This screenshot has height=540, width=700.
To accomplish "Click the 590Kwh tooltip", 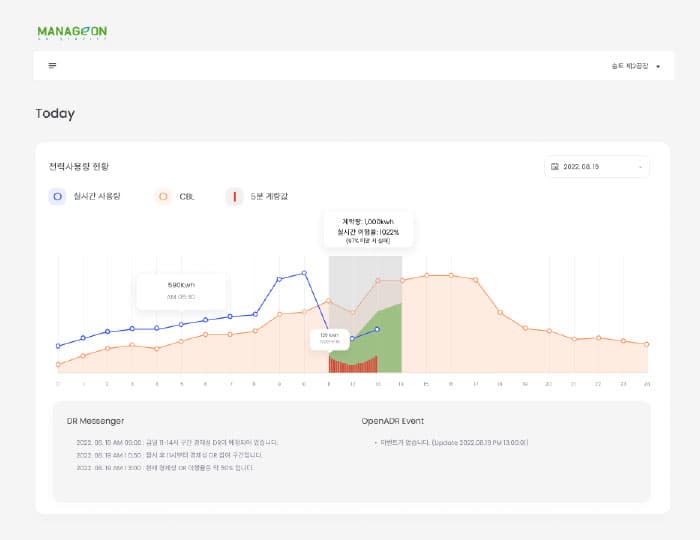I will (181, 291).
